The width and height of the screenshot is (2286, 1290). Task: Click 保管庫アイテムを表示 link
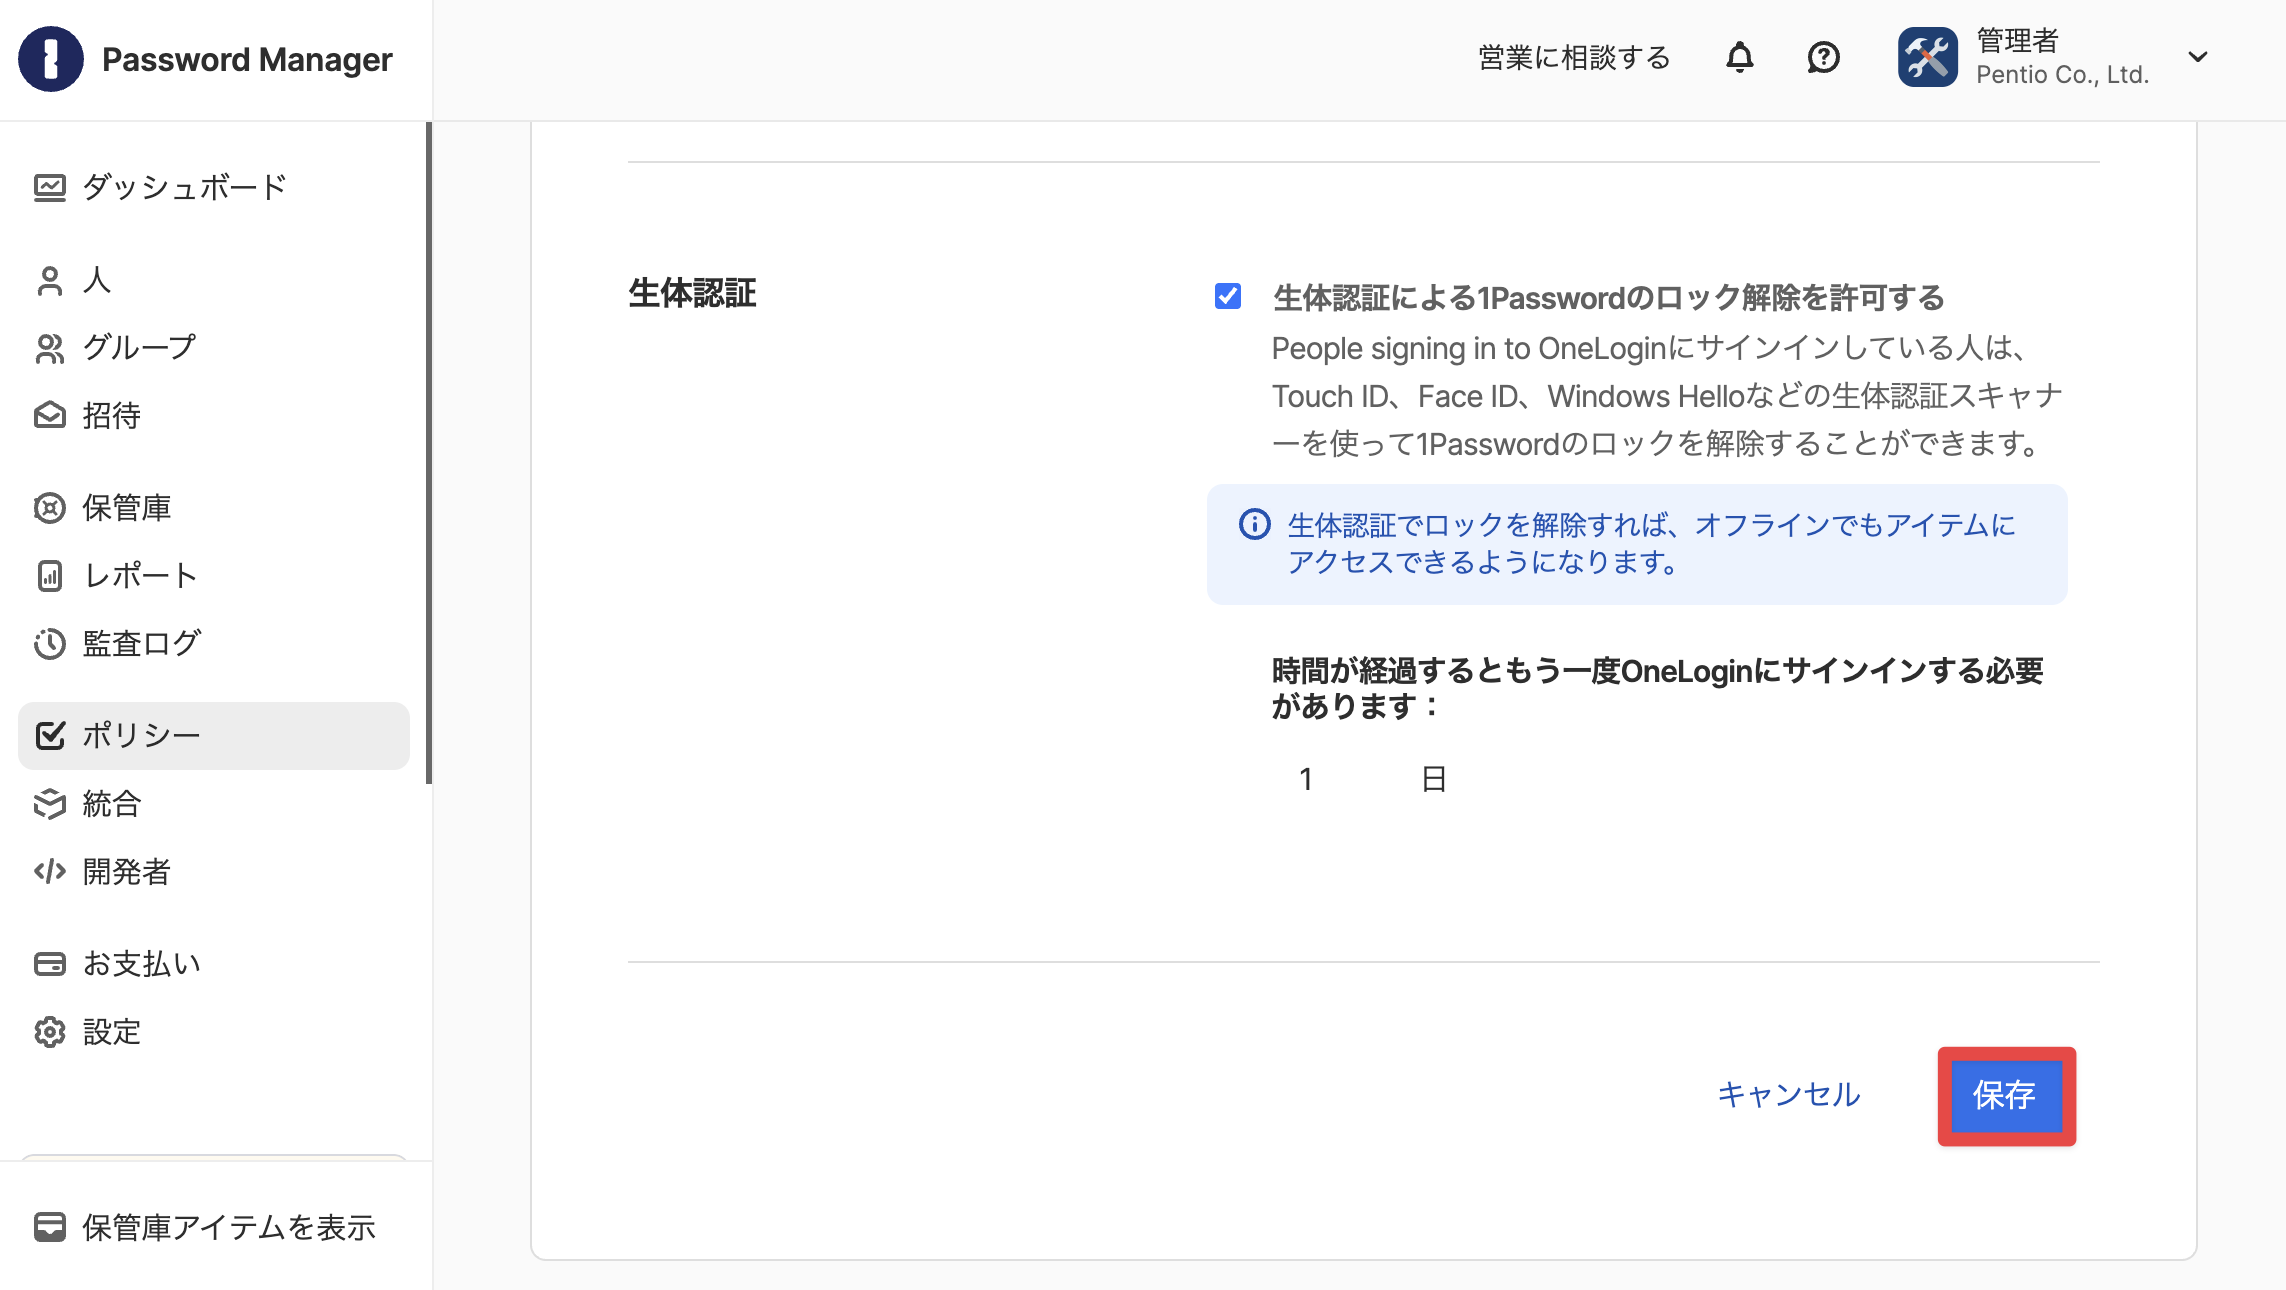[228, 1227]
